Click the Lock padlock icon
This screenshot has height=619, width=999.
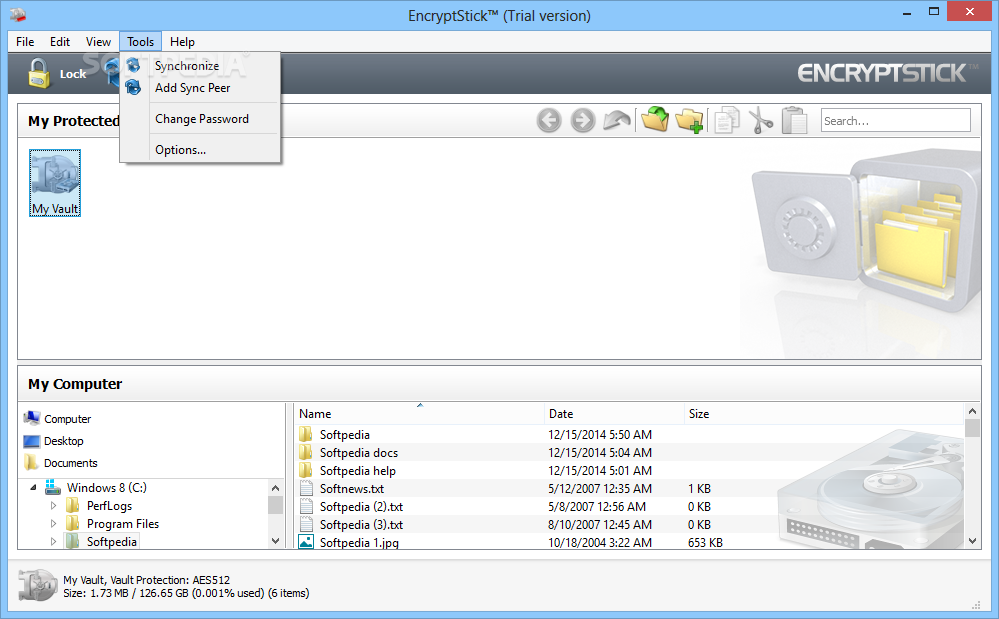(x=39, y=73)
